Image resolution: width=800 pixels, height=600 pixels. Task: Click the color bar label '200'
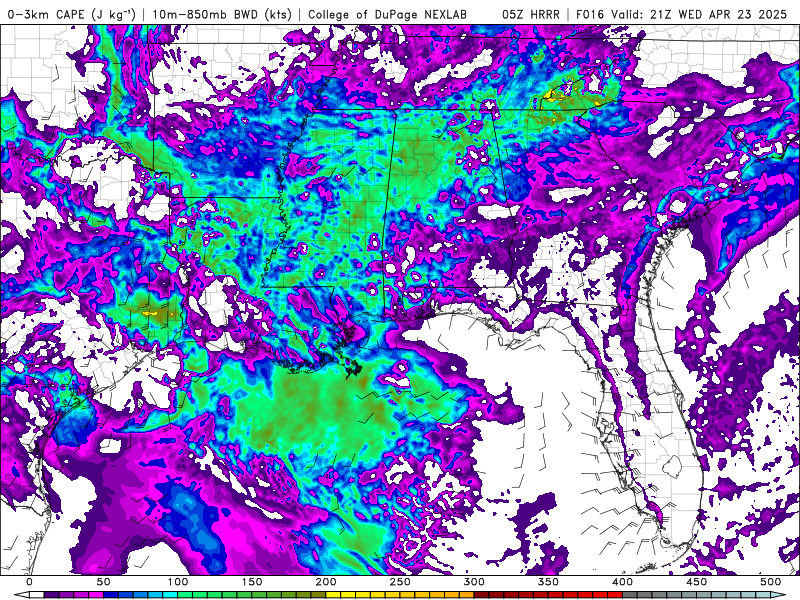click(326, 582)
